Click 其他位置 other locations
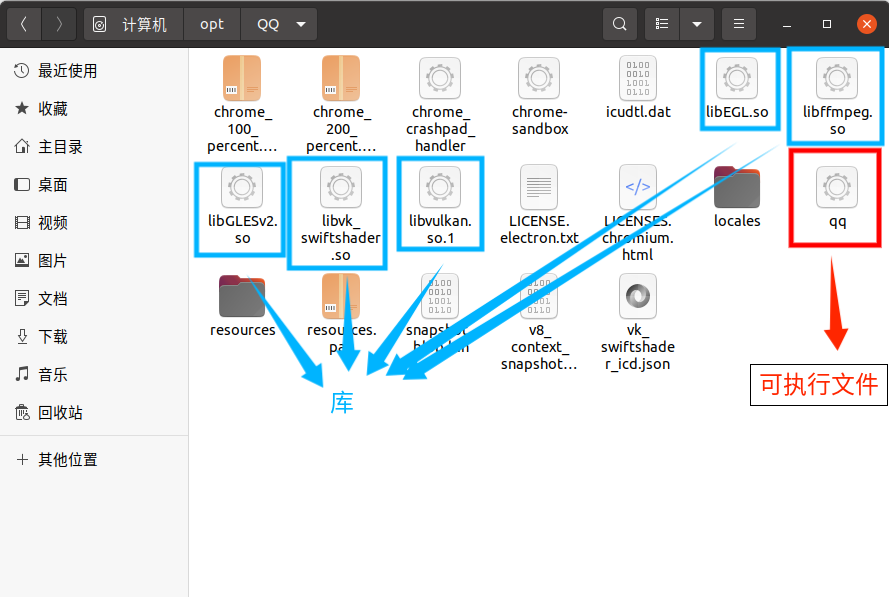 point(94,460)
